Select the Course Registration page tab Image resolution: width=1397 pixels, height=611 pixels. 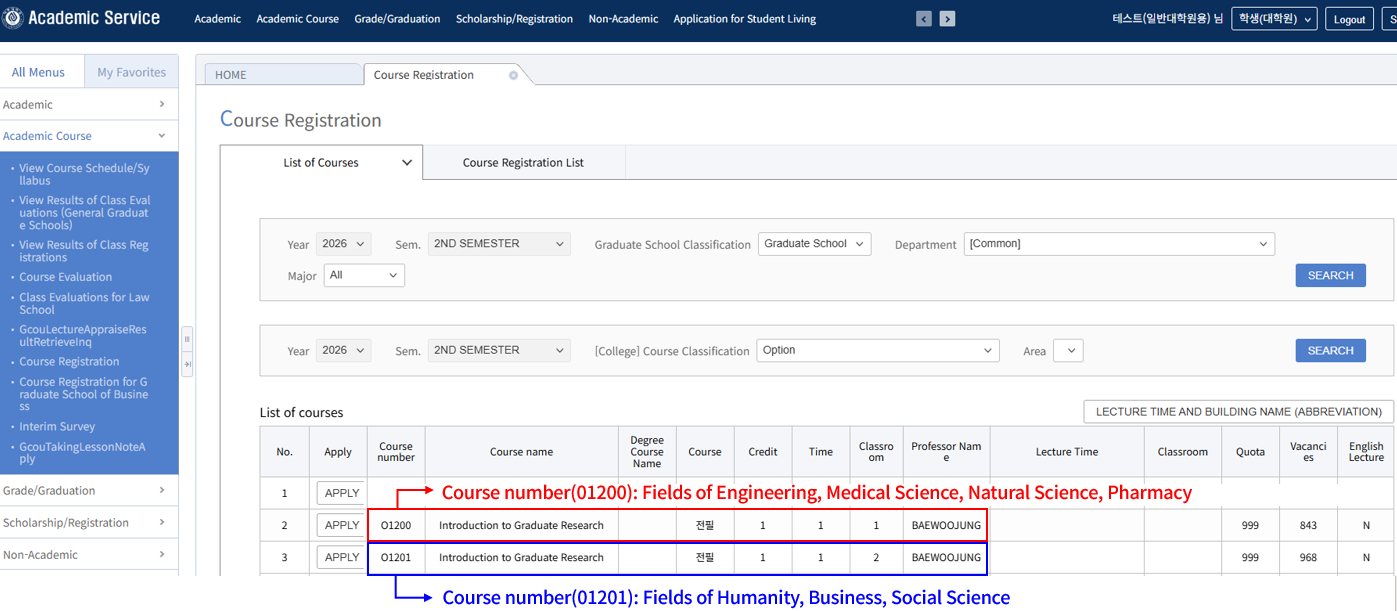click(x=424, y=75)
